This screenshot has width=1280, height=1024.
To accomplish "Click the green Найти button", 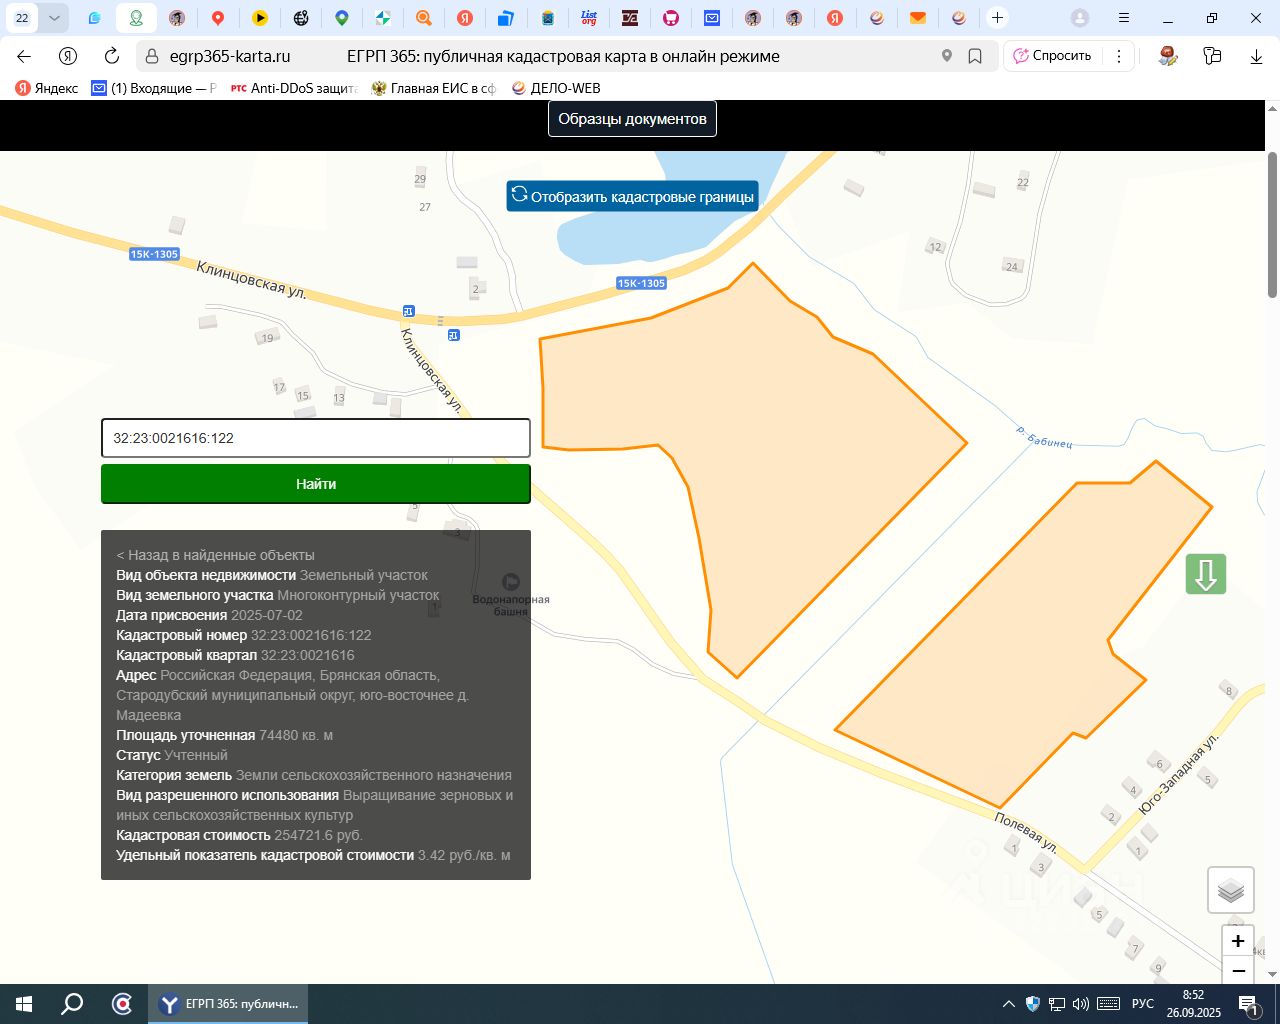I will (316, 484).
